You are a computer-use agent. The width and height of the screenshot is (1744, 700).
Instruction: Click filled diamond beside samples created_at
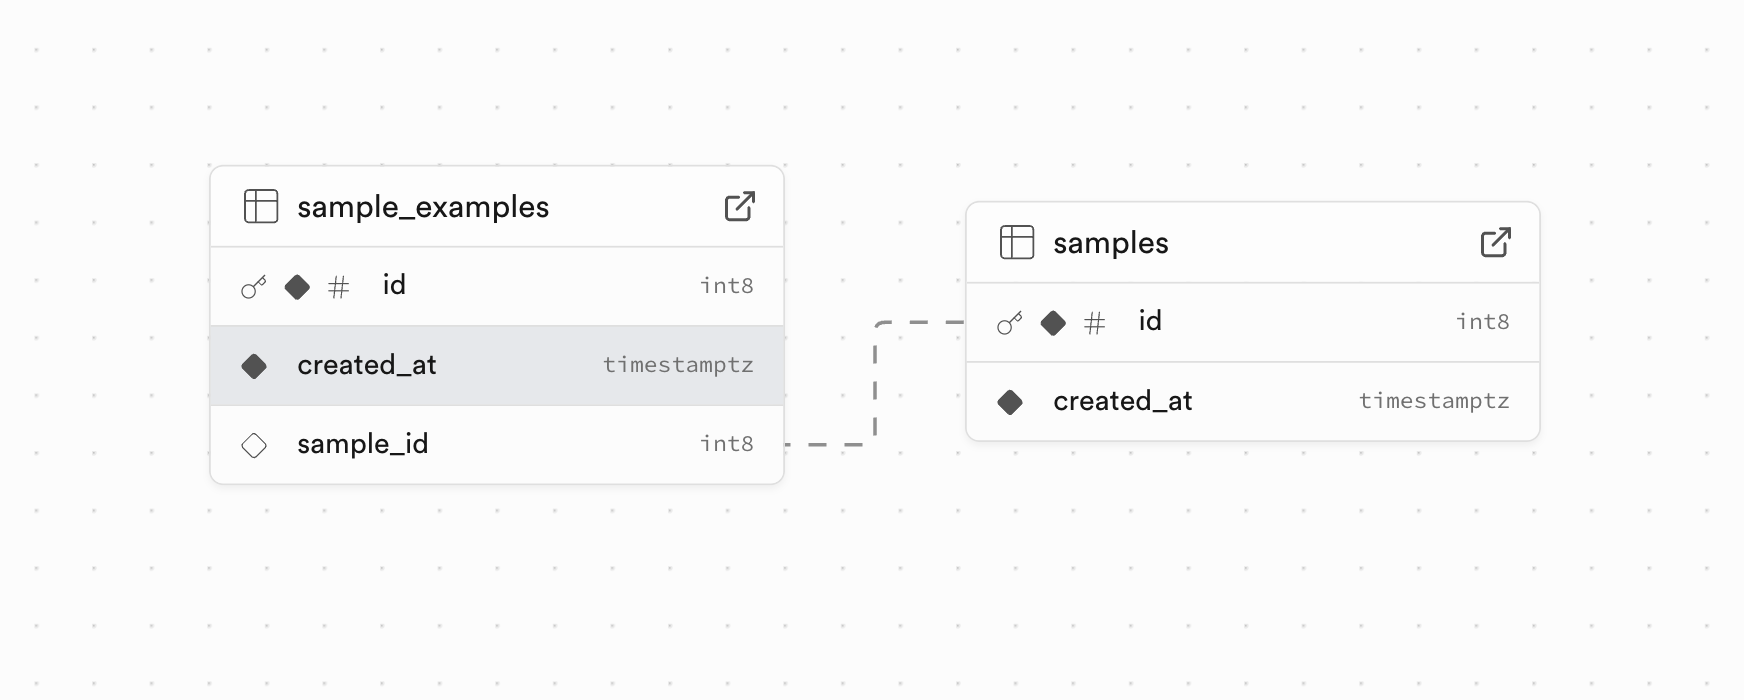[x=1010, y=402]
